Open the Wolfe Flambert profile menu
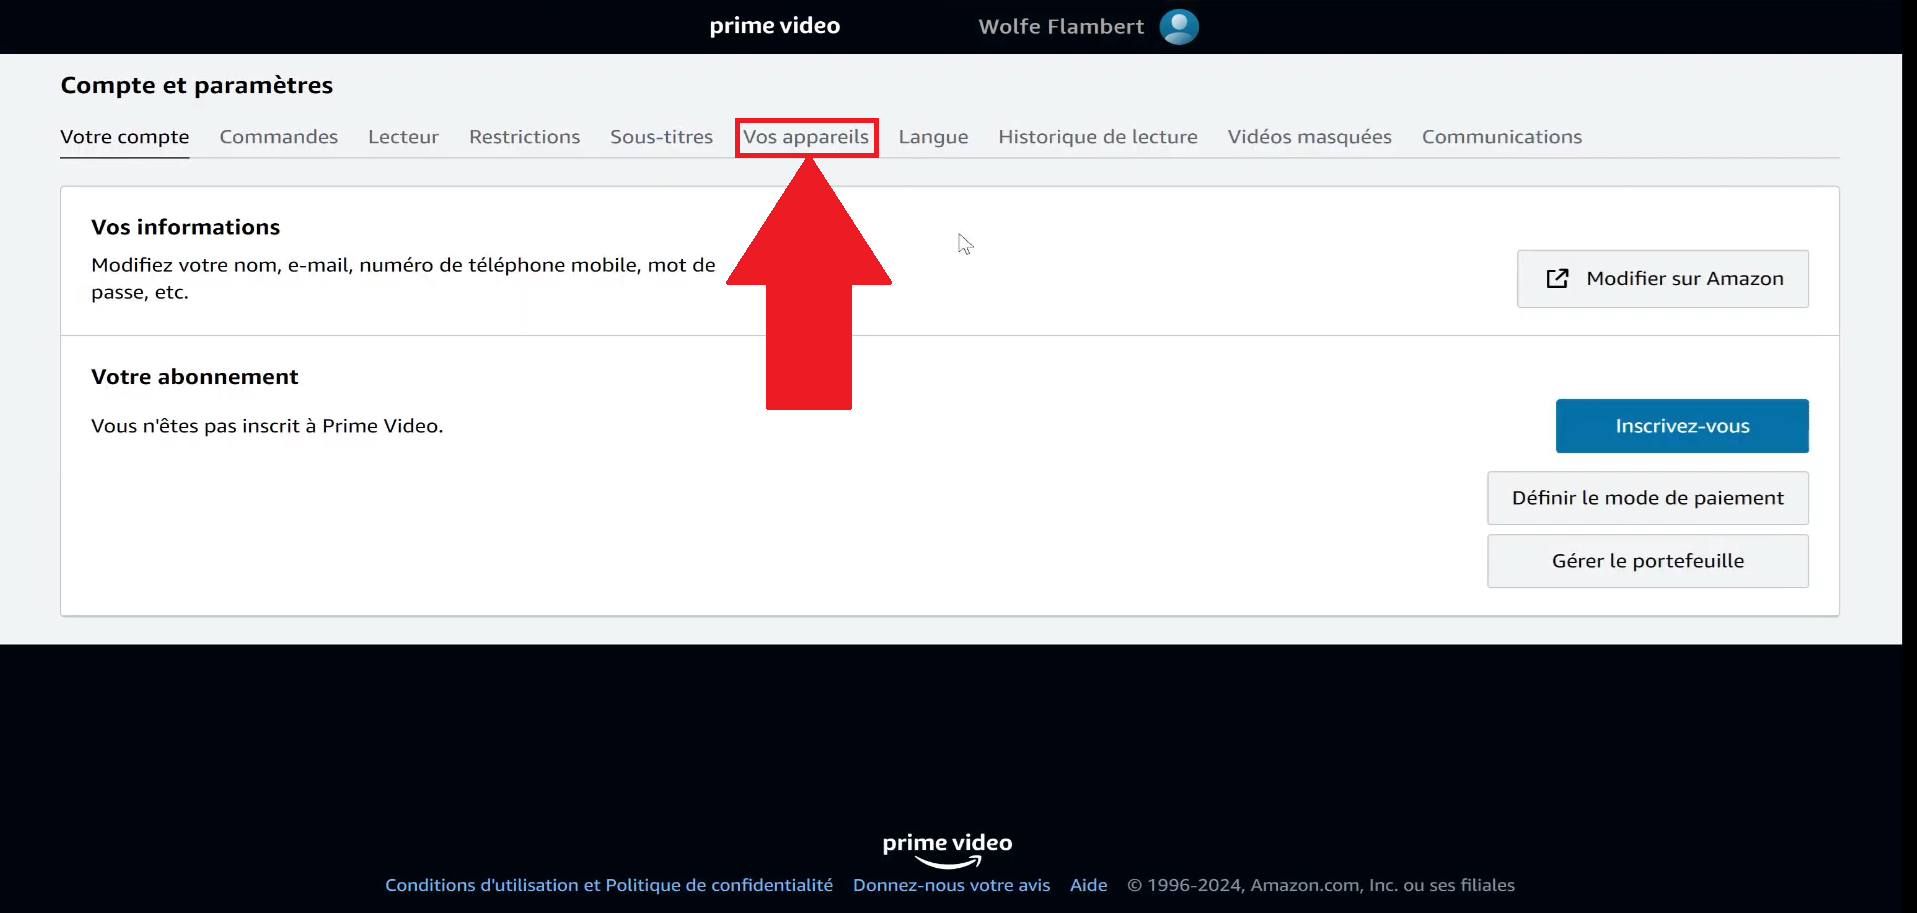Image resolution: width=1917 pixels, height=913 pixels. tap(1060, 27)
